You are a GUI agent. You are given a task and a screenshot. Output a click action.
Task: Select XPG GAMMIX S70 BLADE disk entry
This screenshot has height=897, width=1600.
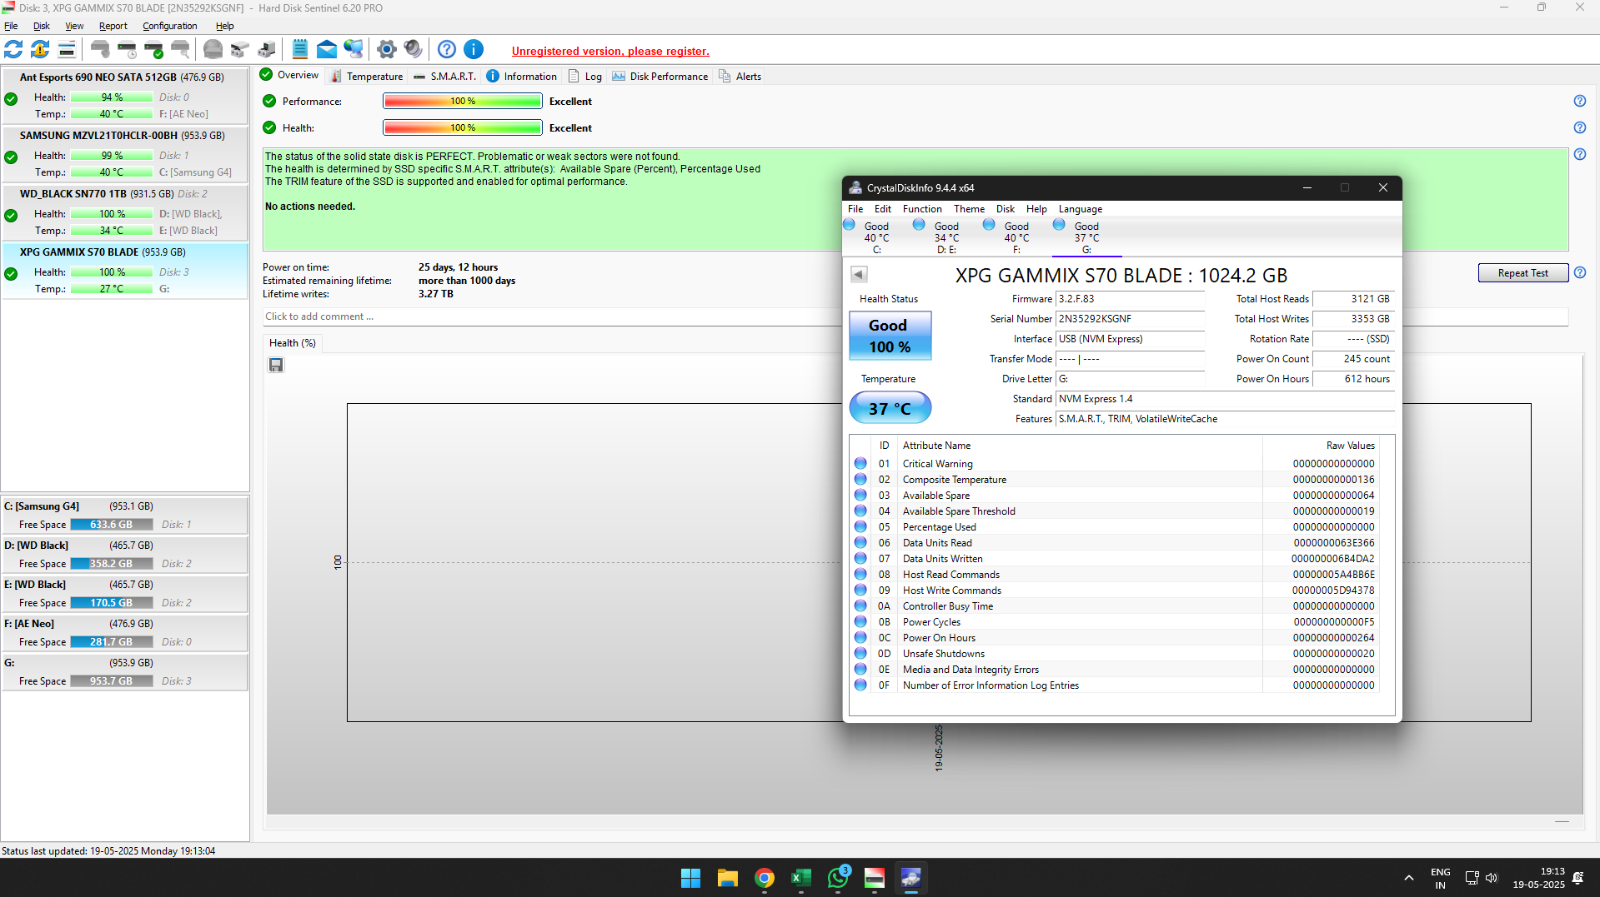tap(125, 270)
